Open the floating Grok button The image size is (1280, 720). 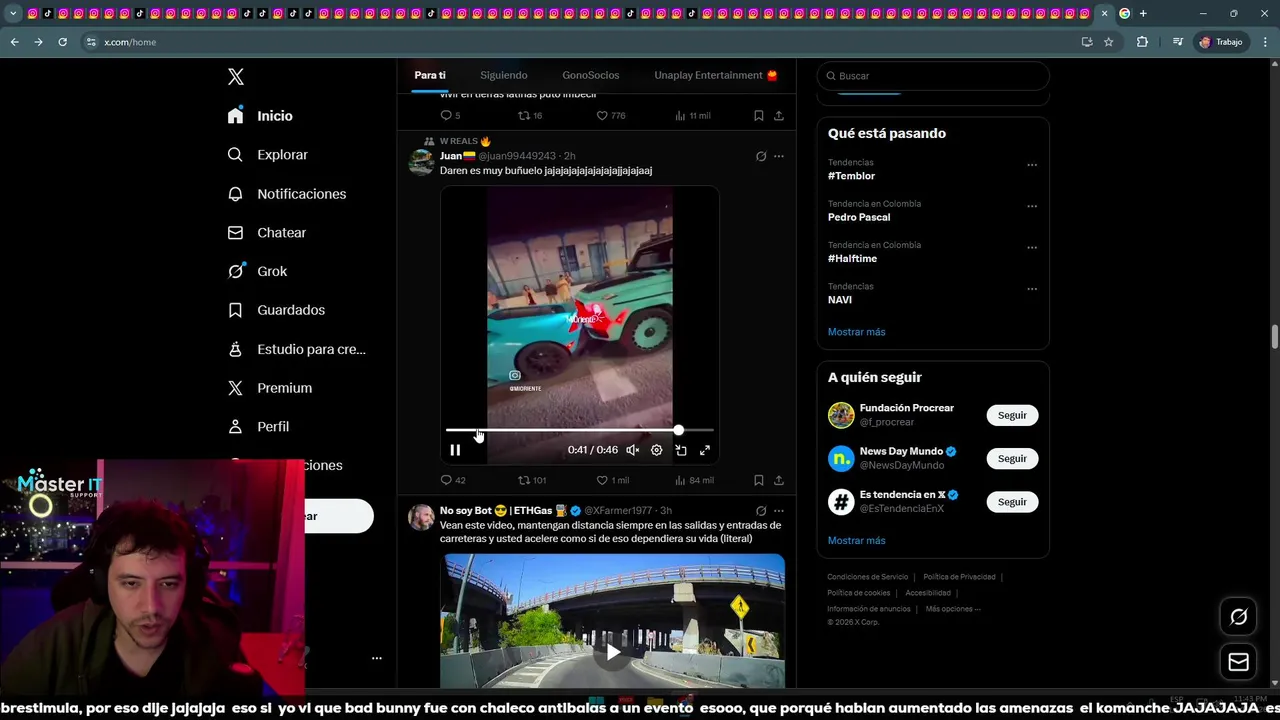pos(1238,617)
